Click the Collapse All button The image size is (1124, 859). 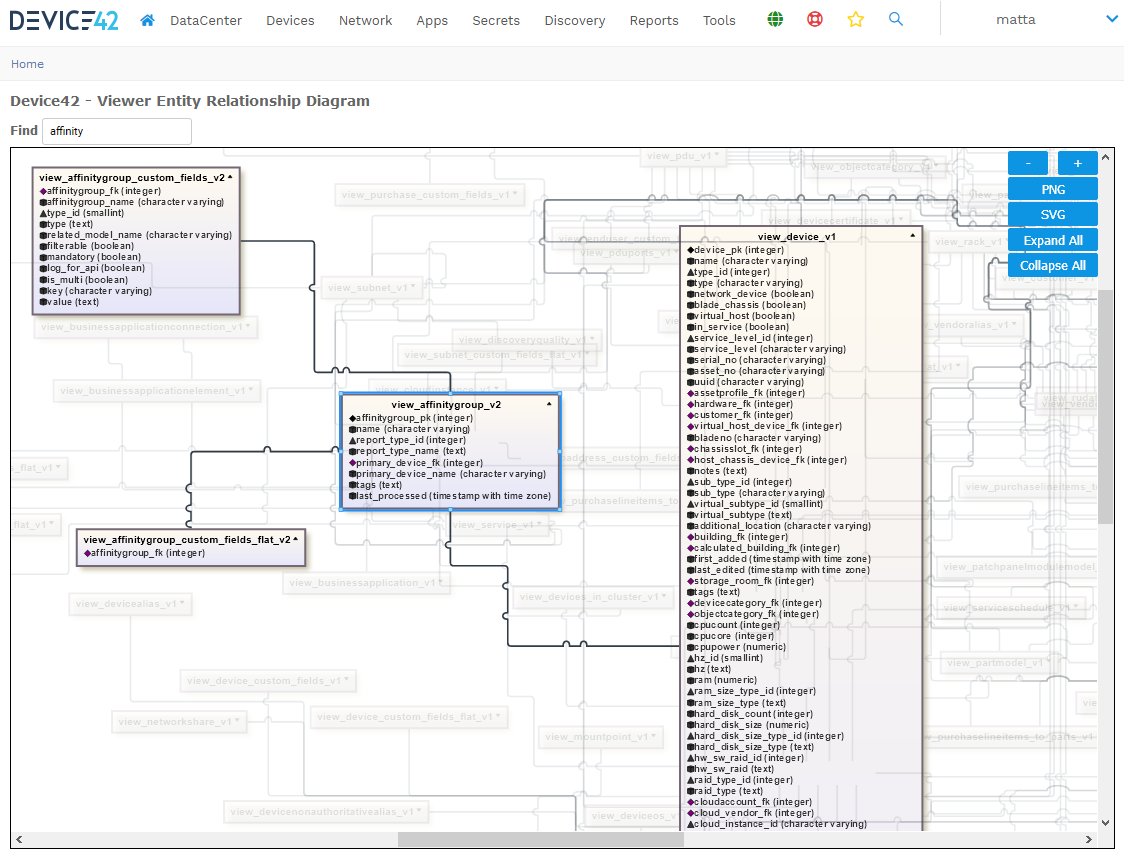[x=1053, y=265]
